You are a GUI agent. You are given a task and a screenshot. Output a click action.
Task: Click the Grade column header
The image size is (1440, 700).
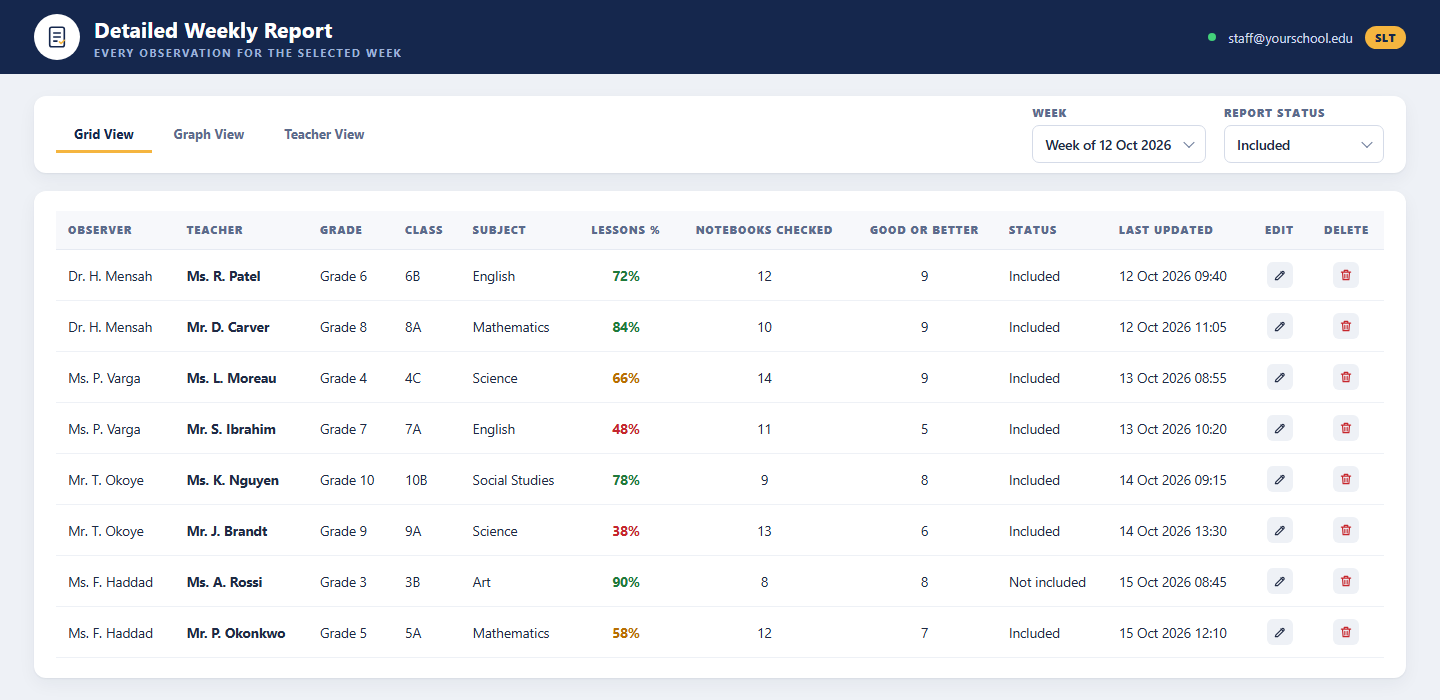pos(341,230)
